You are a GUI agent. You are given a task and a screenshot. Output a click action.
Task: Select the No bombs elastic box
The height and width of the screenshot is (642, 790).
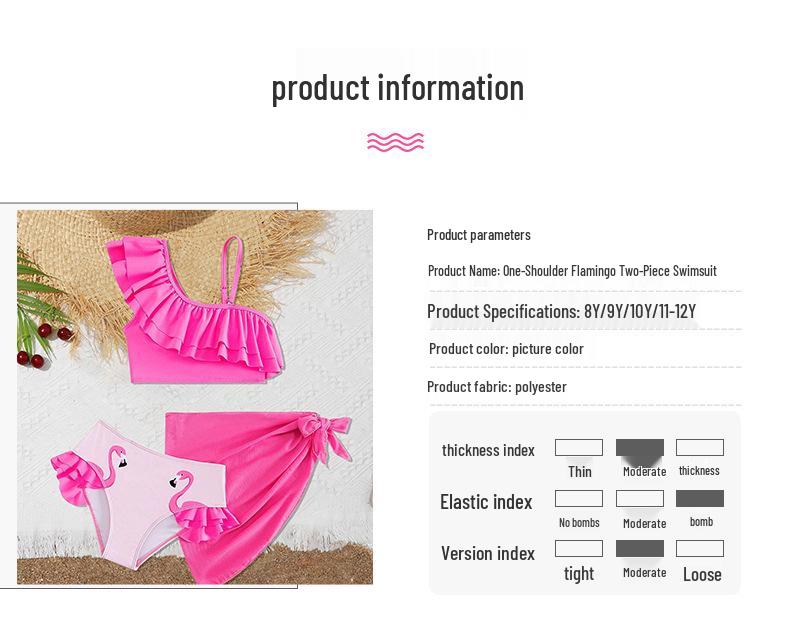pos(579,498)
